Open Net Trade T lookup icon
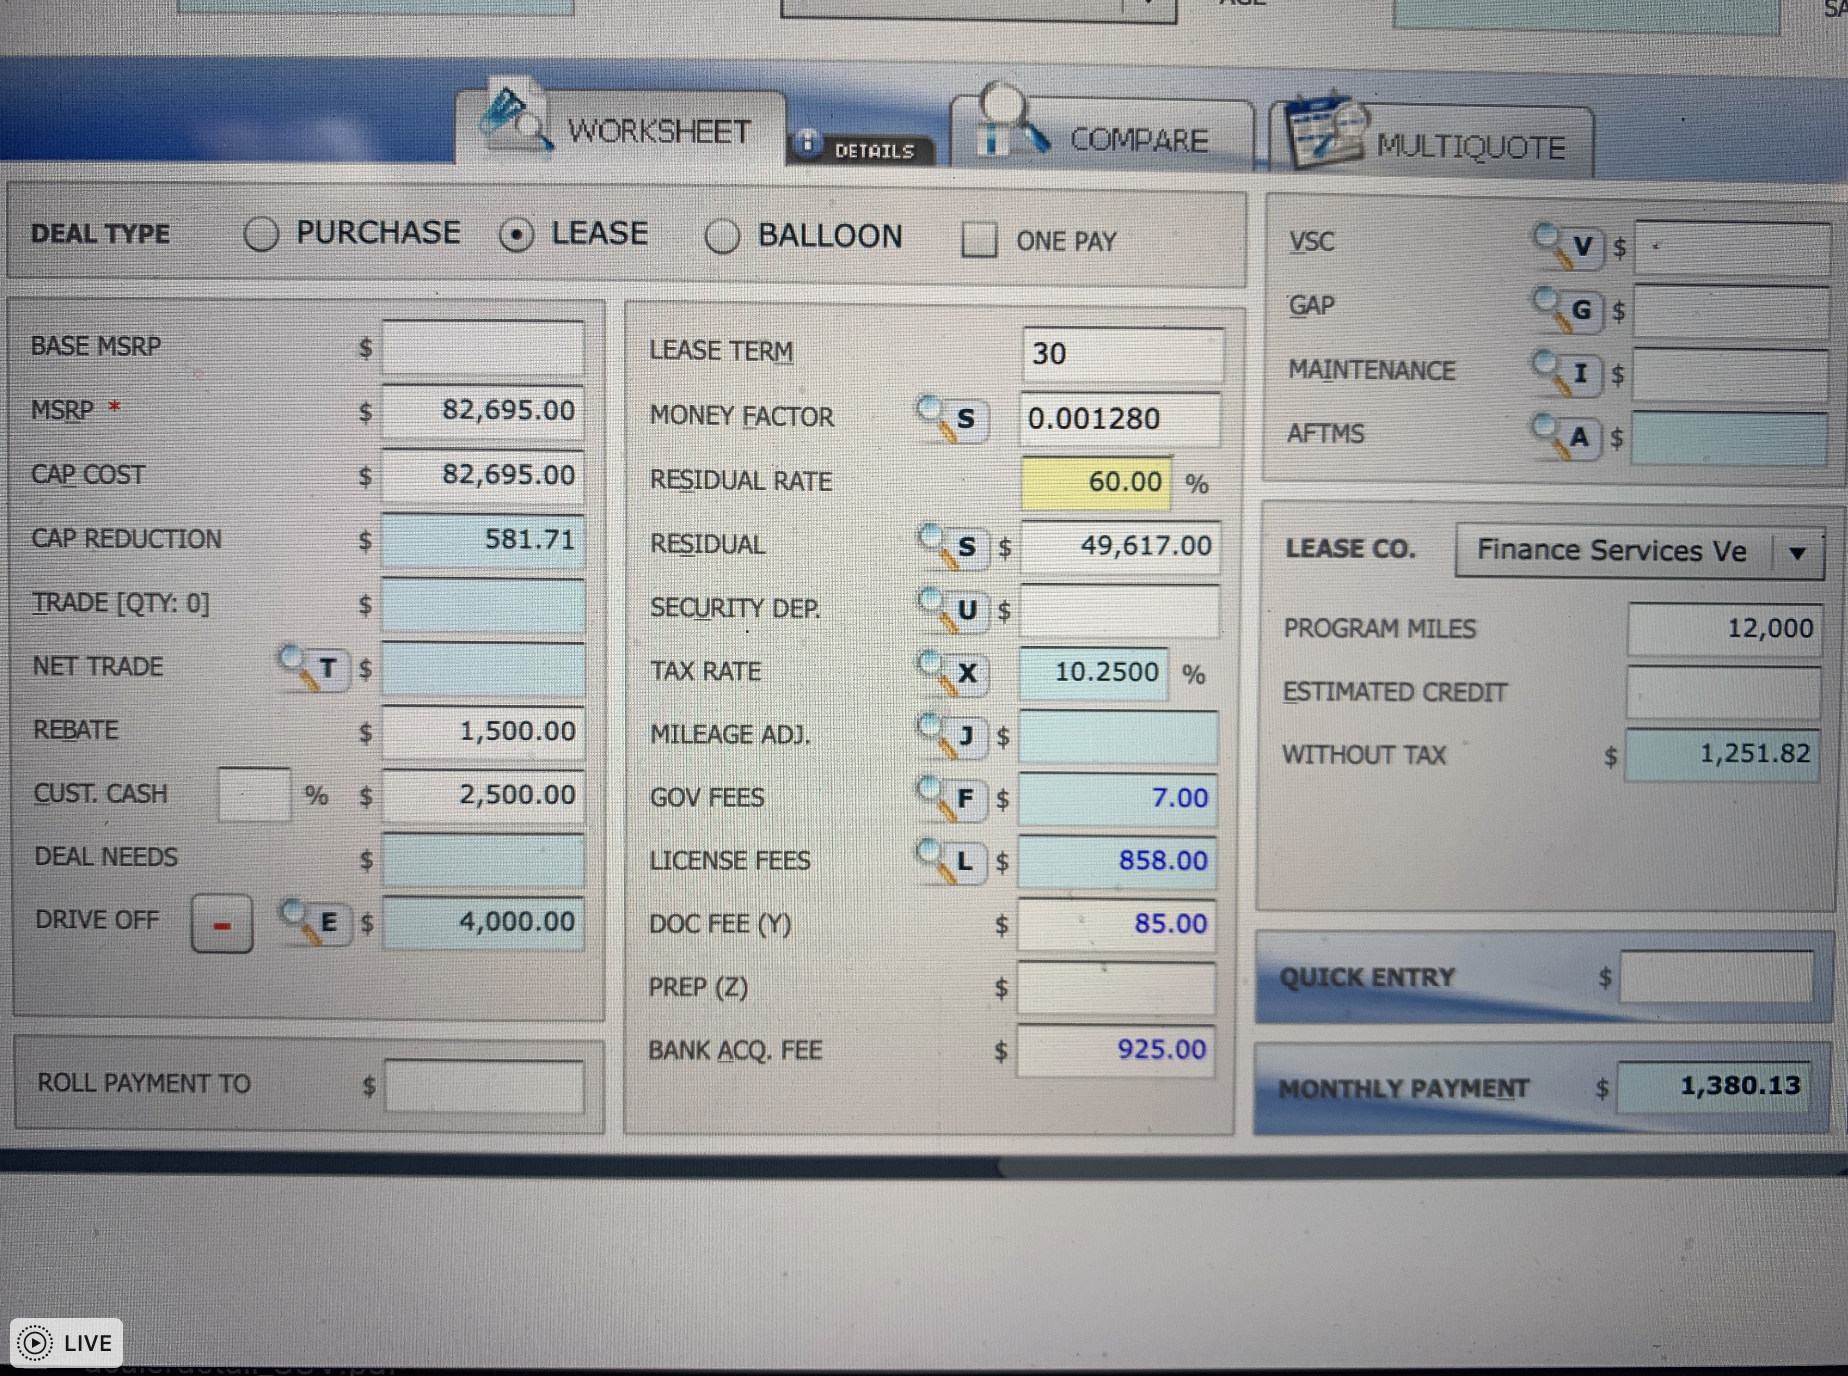The height and width of the screenshot is (1376, 1848). [x=314, y=668]
